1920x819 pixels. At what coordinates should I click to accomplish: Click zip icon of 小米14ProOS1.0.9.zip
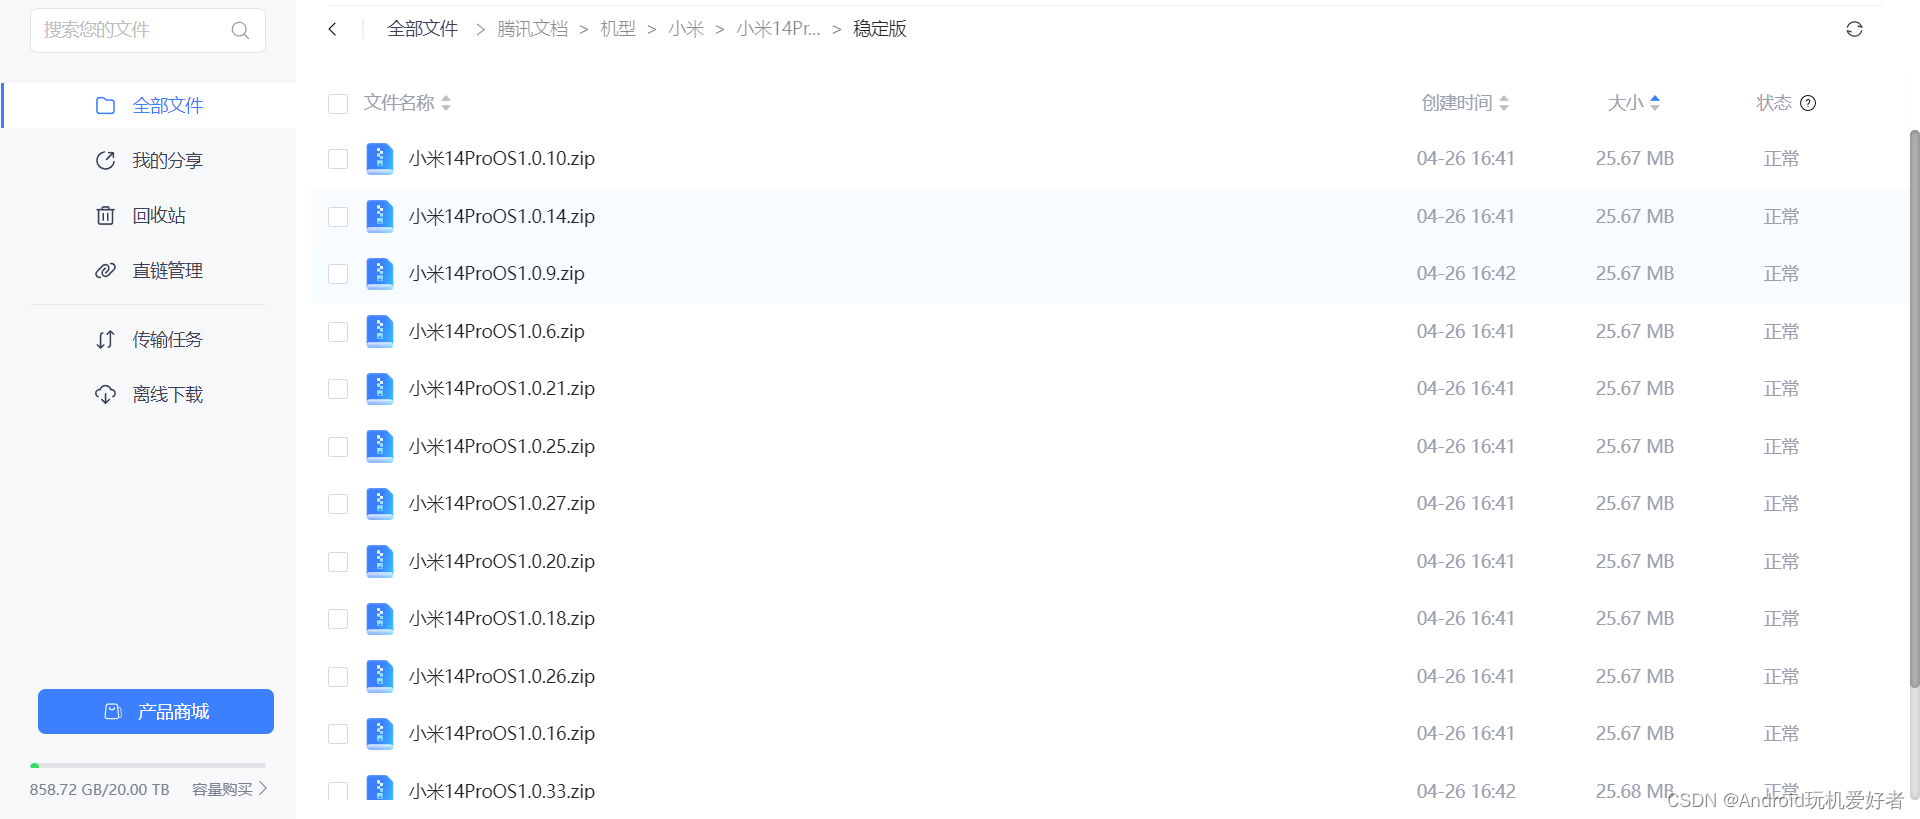380,274
